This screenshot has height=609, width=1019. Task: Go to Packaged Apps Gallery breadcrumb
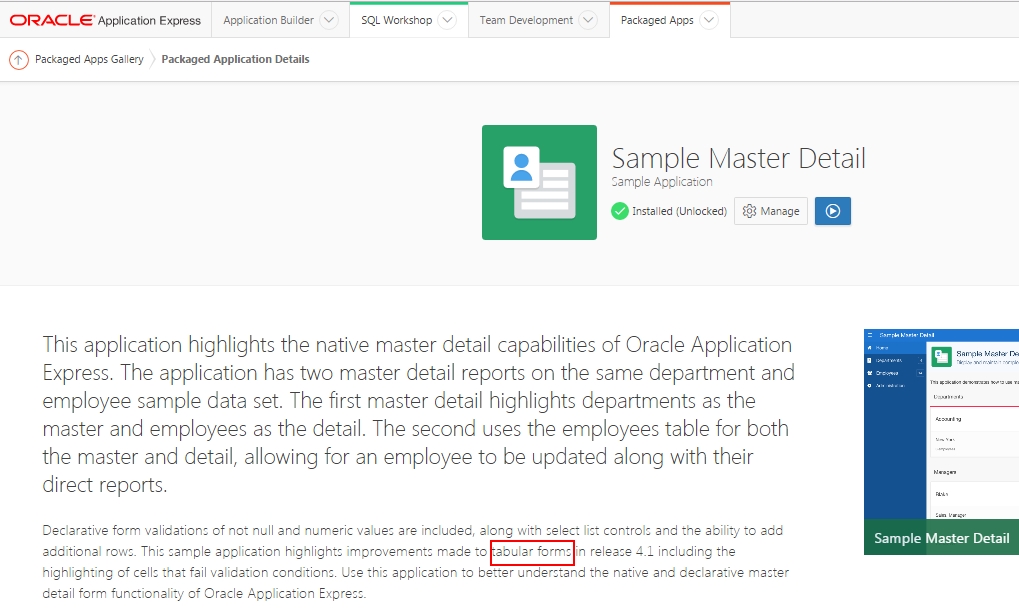[89, 59]
